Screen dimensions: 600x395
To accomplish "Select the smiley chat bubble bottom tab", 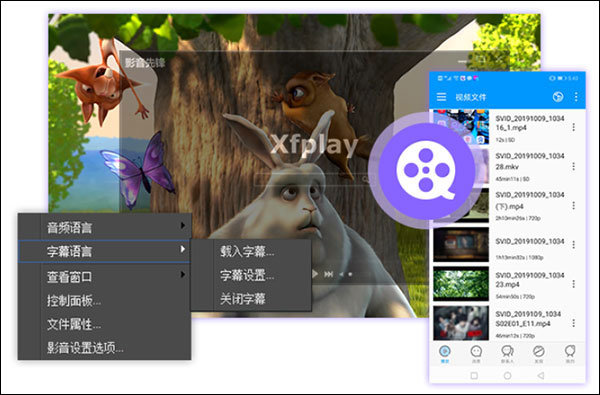I will [476, 354].
